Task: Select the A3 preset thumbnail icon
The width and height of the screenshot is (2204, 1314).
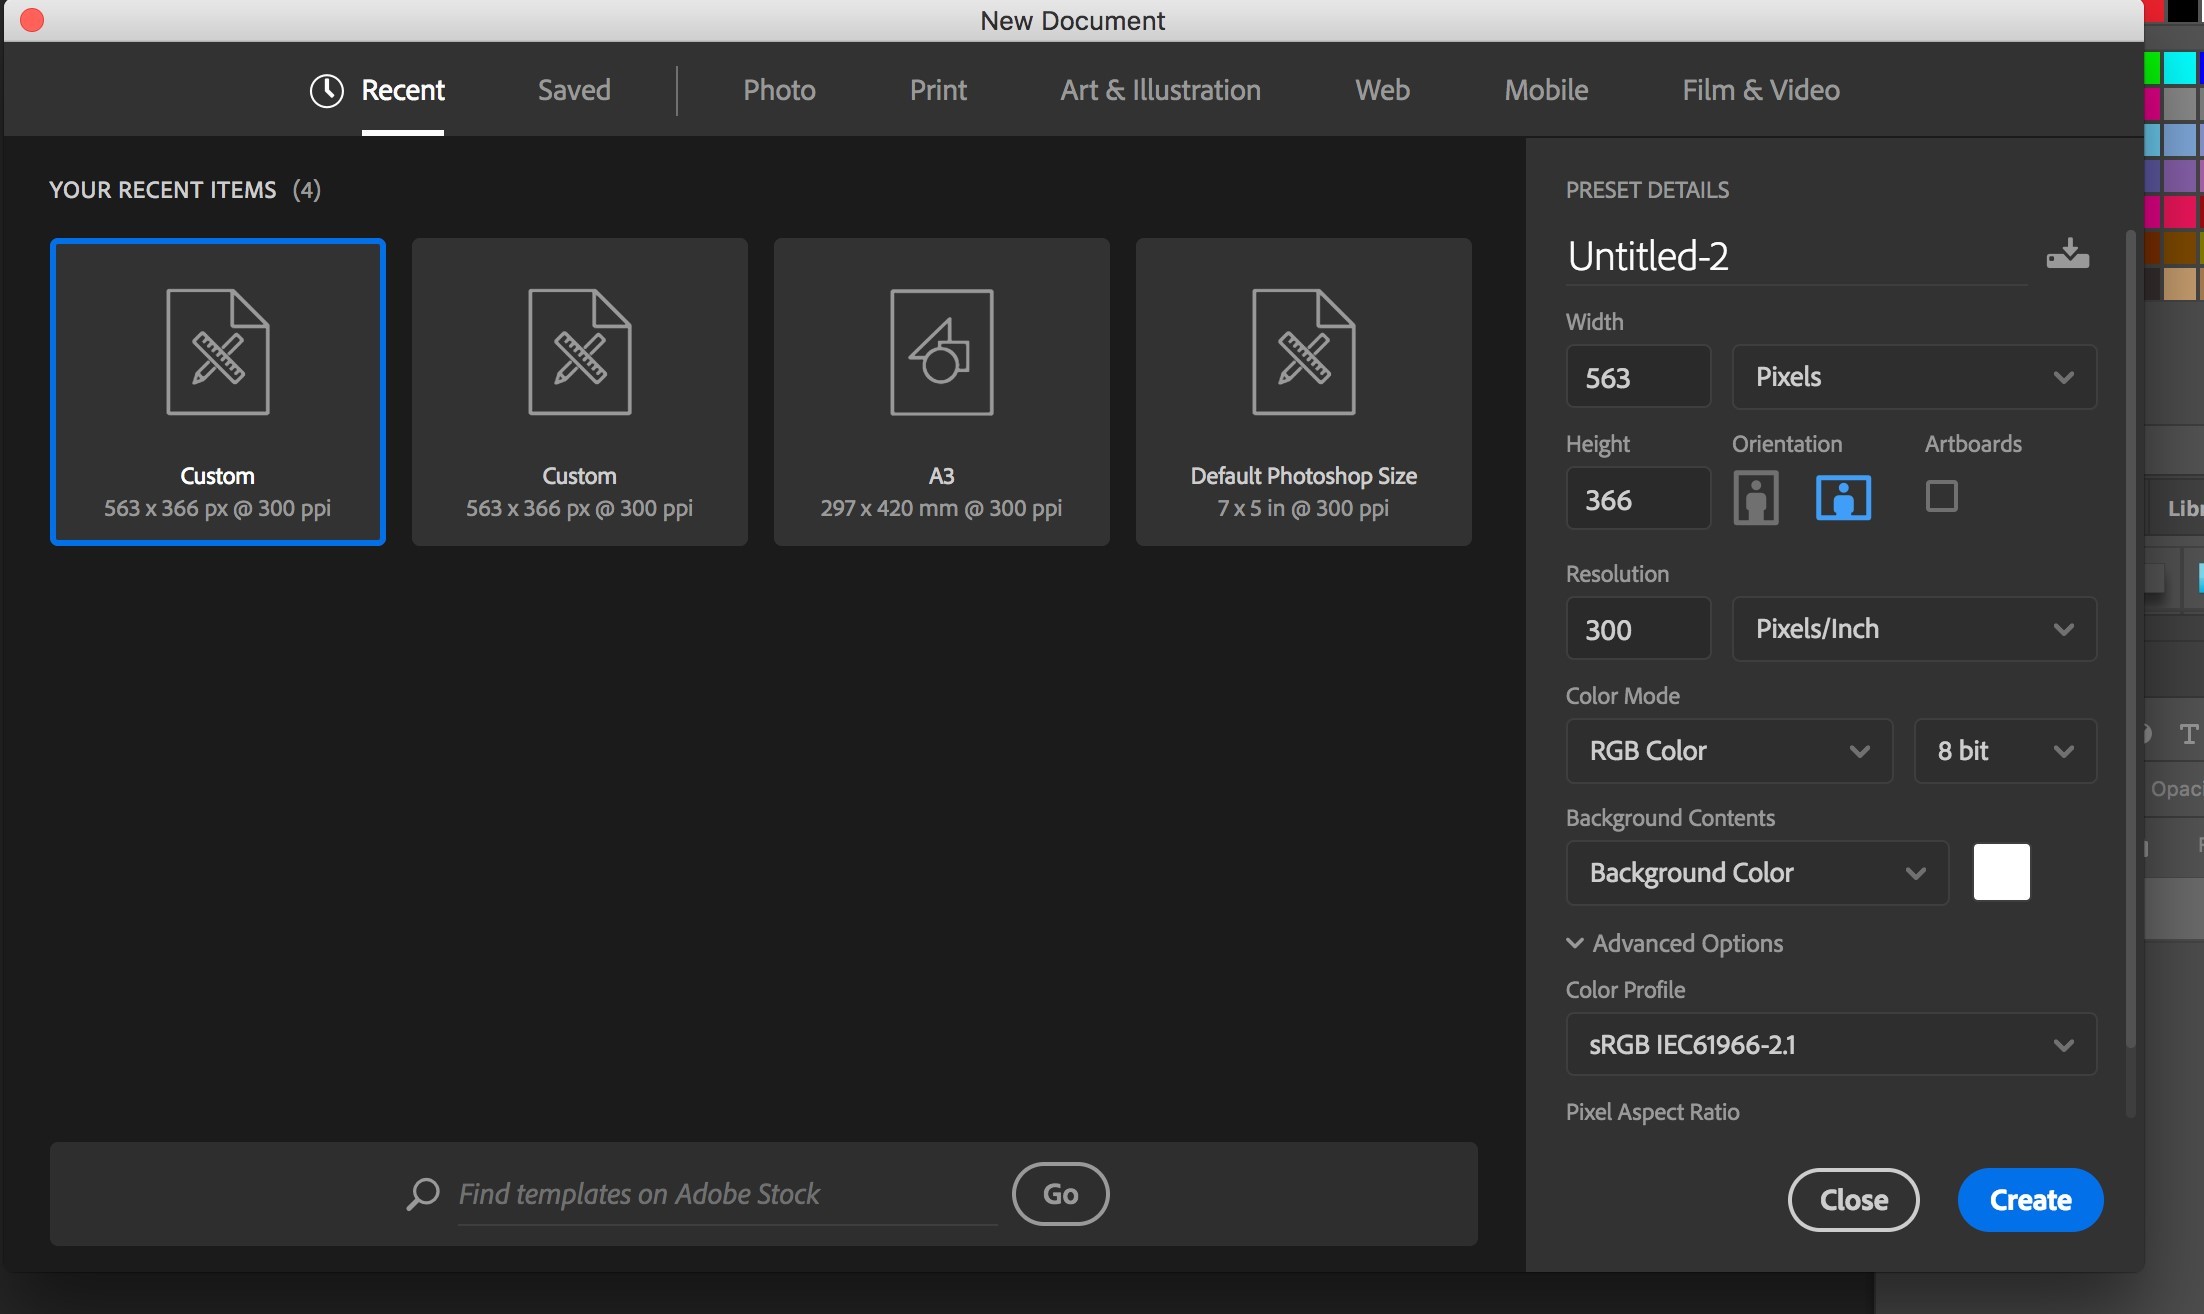Action: [x=941, y=352]
